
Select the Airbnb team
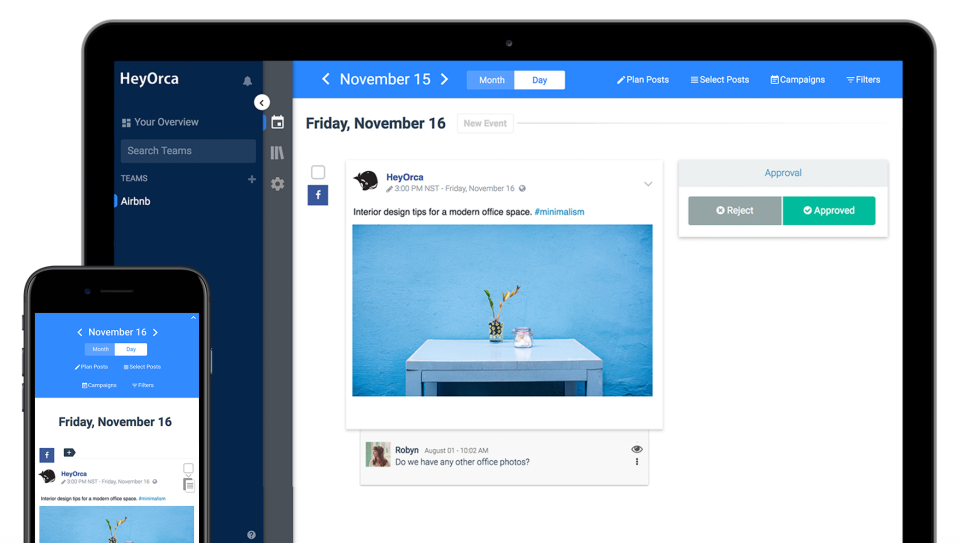(135, 201)
